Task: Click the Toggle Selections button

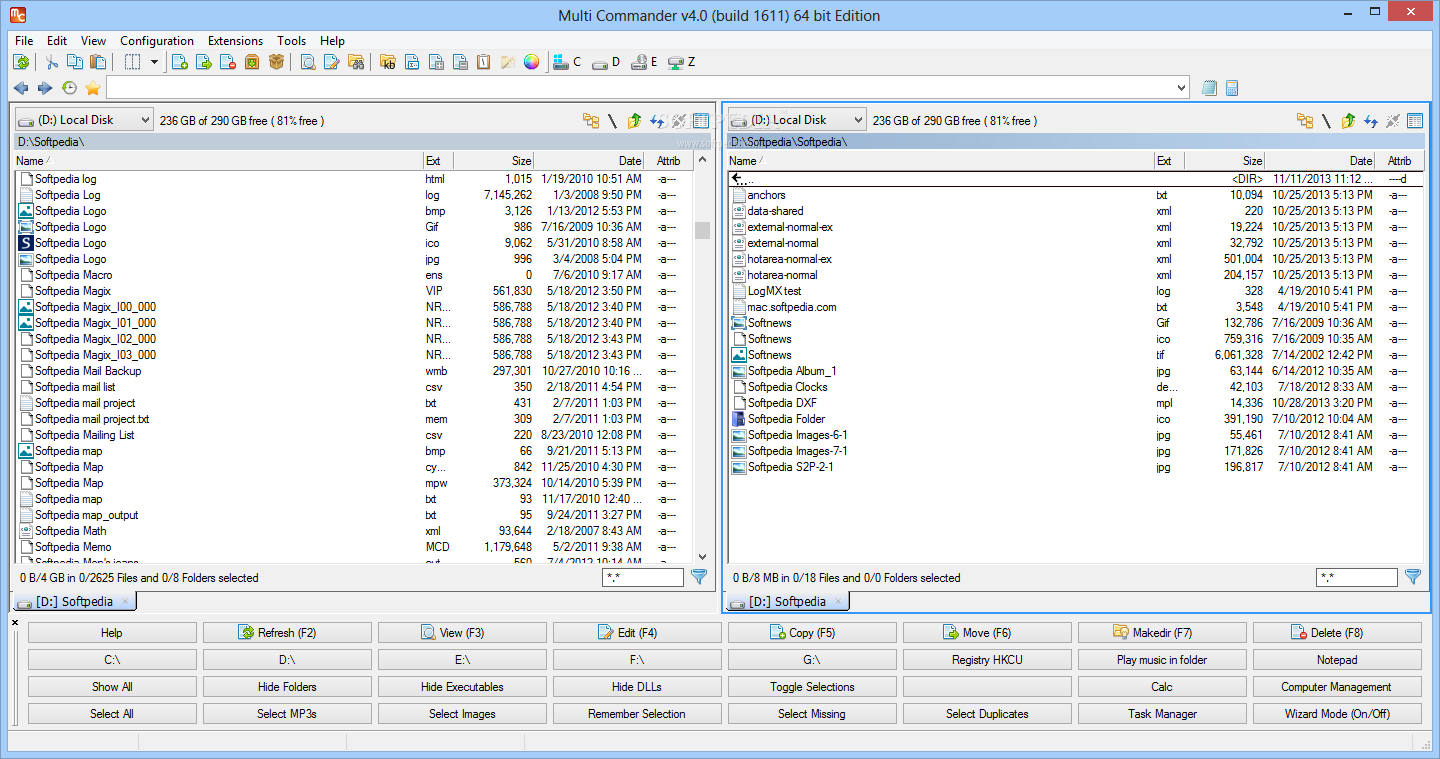Action: click(x=812, y=686)
